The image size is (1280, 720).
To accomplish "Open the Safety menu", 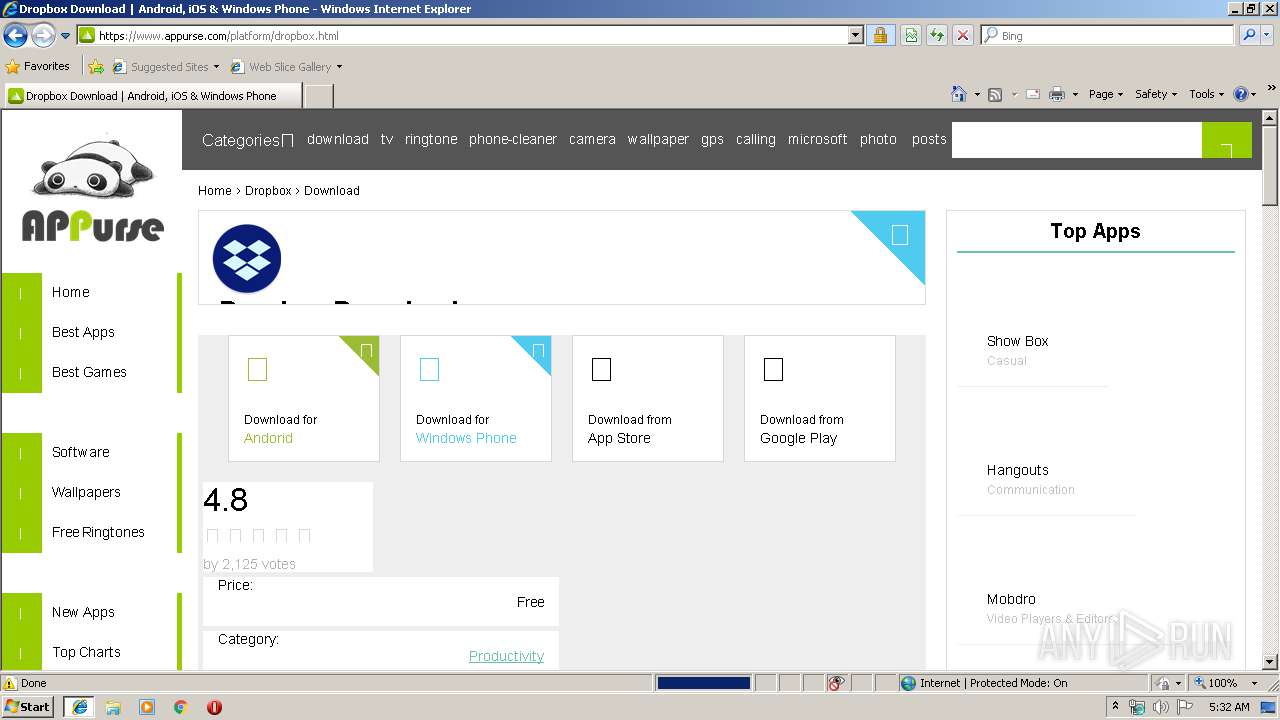I will point(1155,94).
